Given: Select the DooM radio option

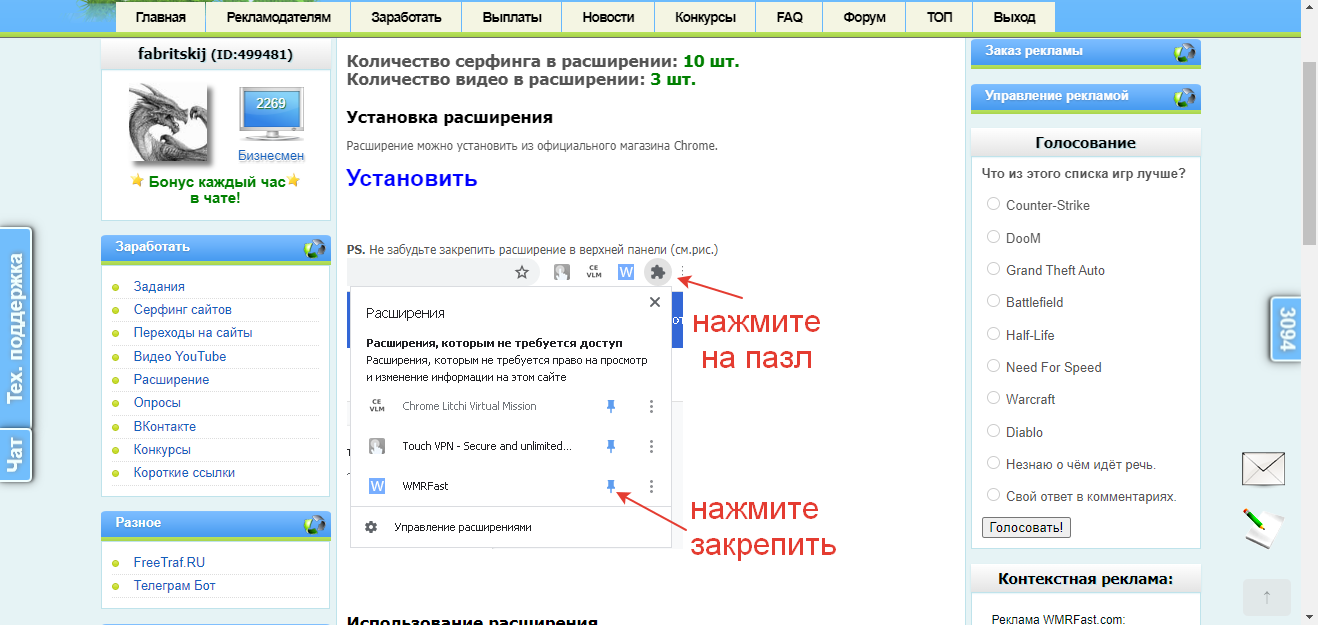Looking at the screenshot, I should pyautogui.click(x=994, y=237).
